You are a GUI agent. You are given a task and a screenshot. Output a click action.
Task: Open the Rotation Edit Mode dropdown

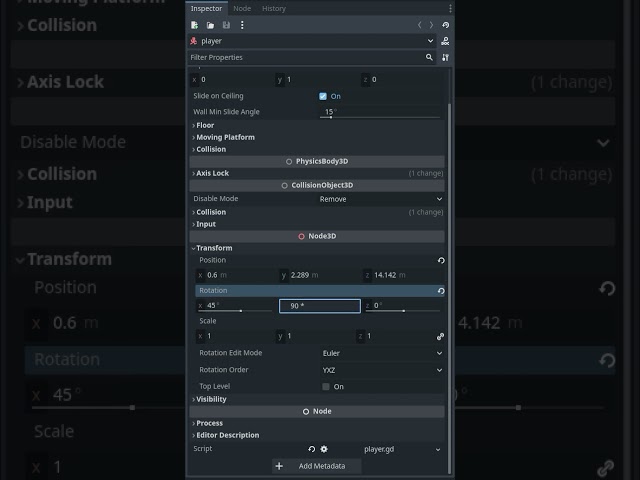point(381,353)
